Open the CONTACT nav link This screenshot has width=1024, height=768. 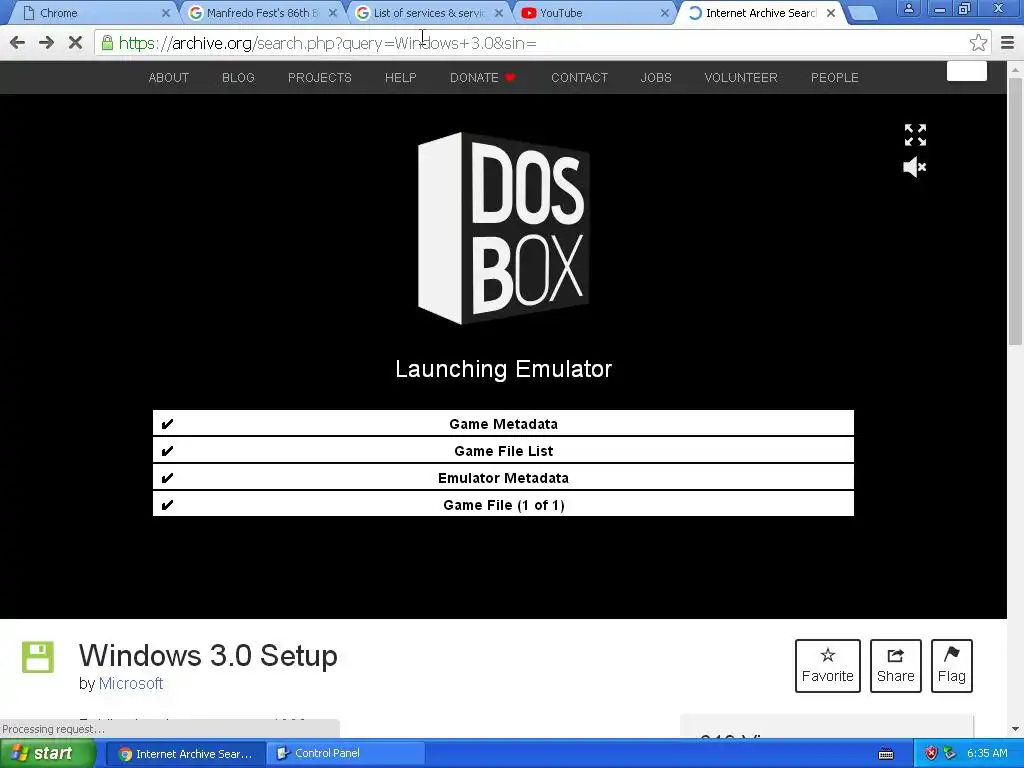pyautogui.click(x=579, y=78)
